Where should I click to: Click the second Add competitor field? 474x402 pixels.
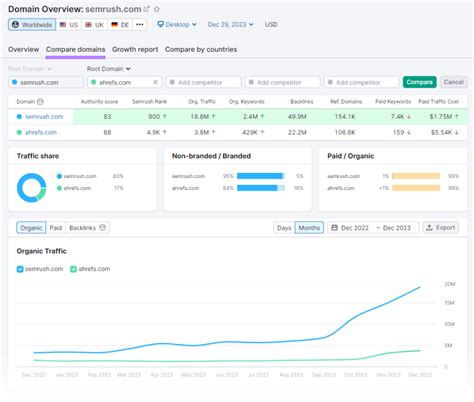pyautogui.click(x=282, y=82)
